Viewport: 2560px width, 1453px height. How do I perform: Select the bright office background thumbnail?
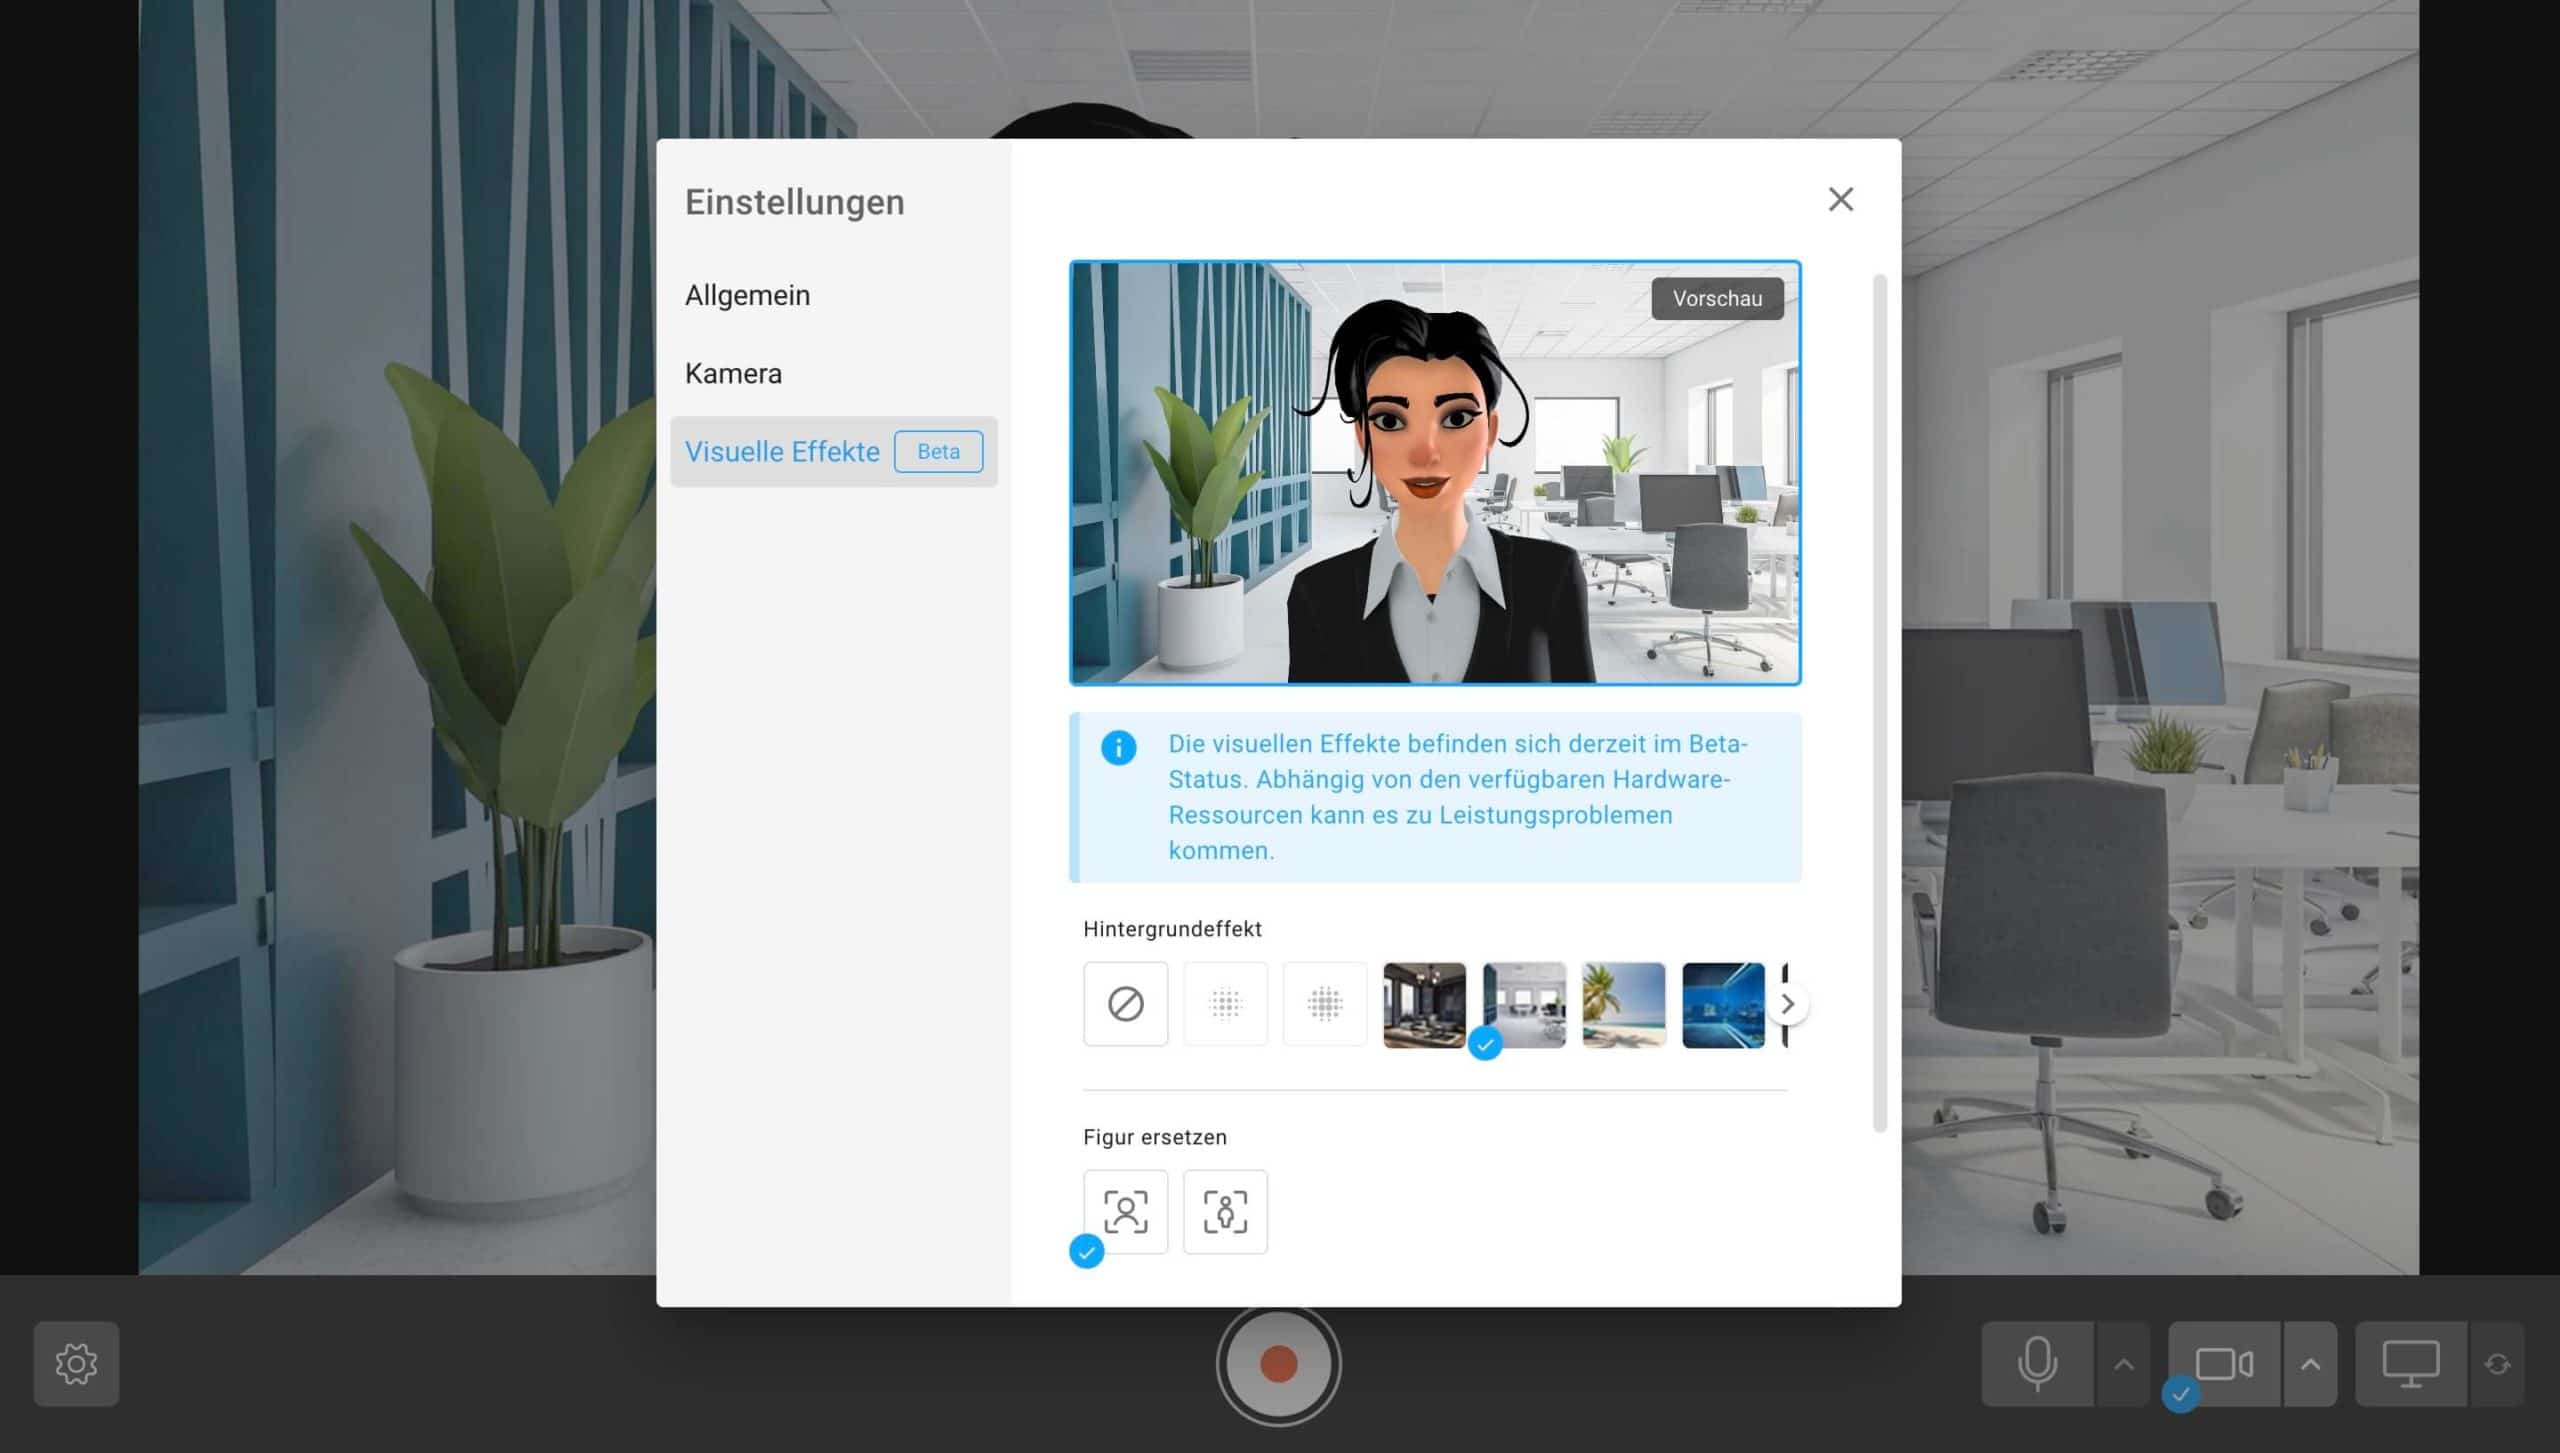coord(1524,1004)
